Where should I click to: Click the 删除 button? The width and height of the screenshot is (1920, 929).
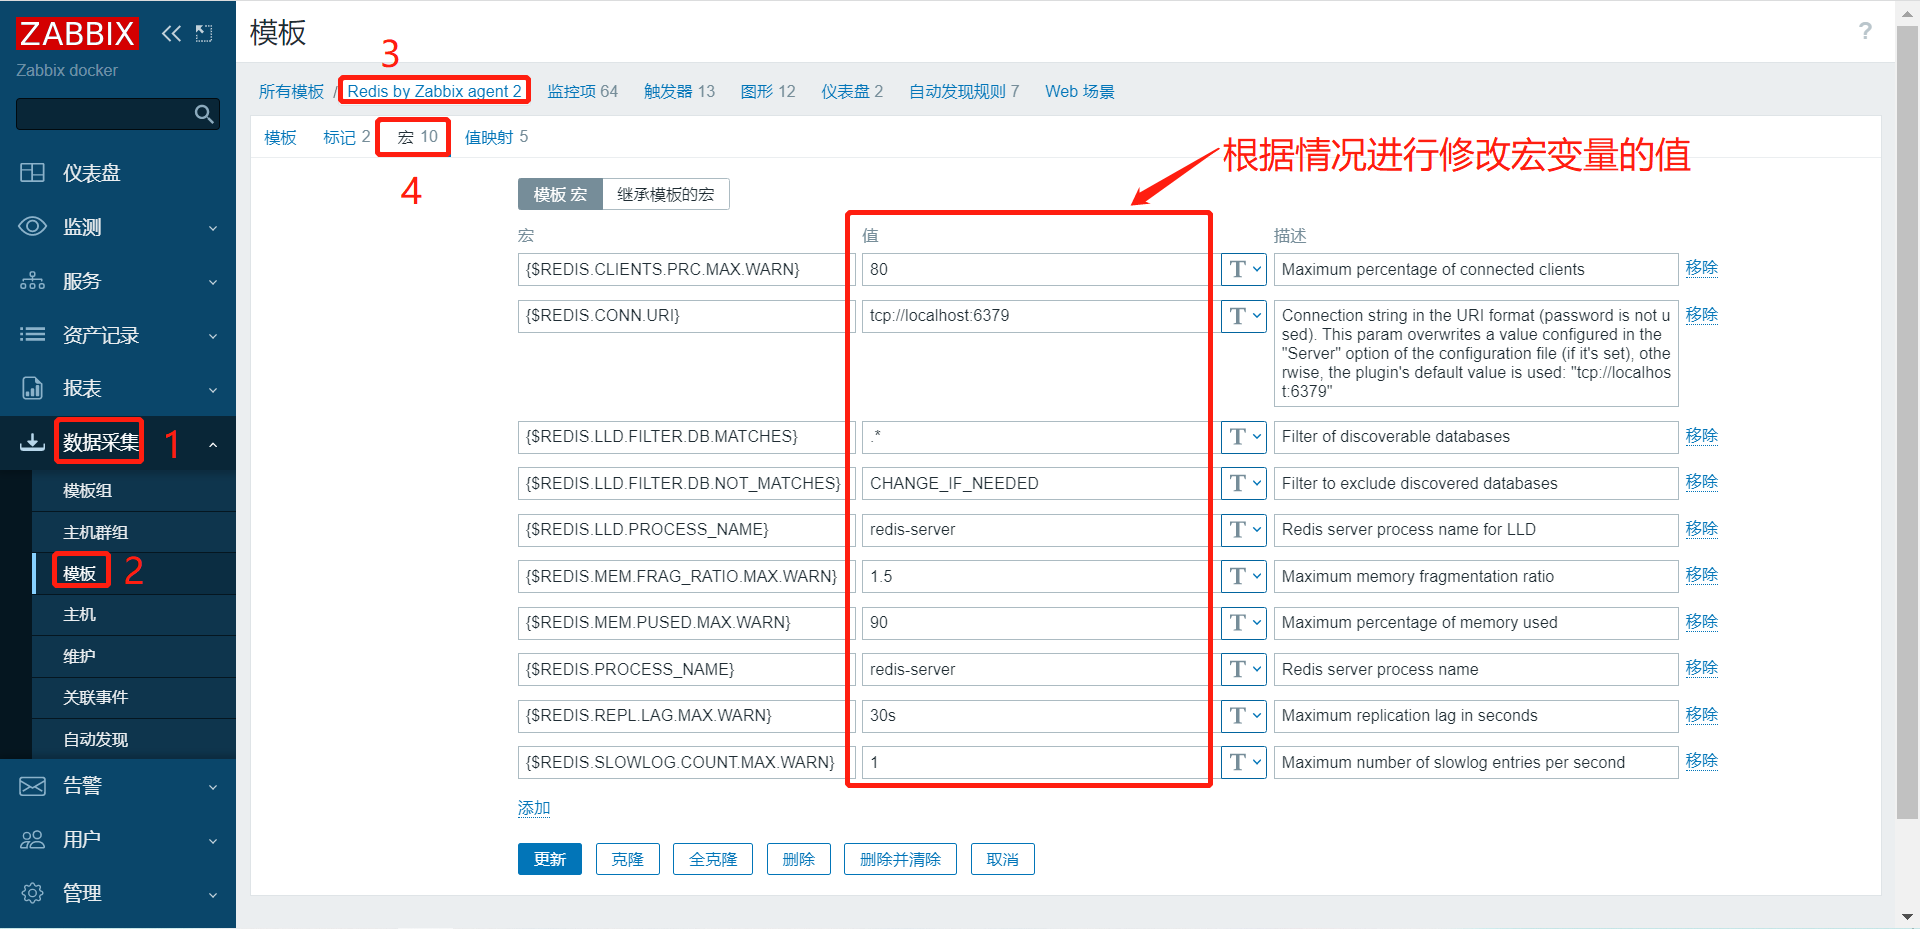(x=799, y=859)
